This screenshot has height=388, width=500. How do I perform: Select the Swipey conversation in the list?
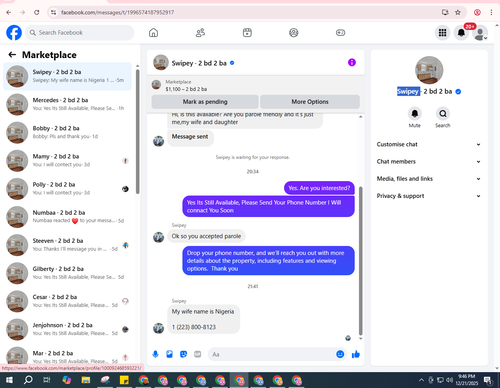point(68,76)
